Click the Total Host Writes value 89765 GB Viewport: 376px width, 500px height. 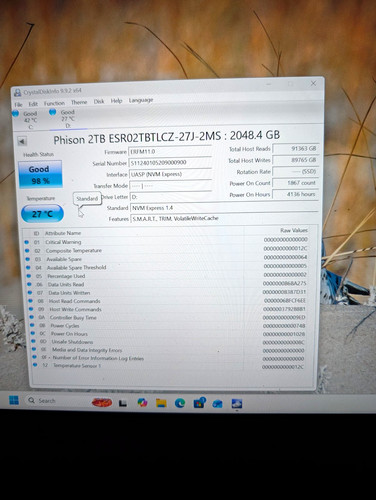295,160
